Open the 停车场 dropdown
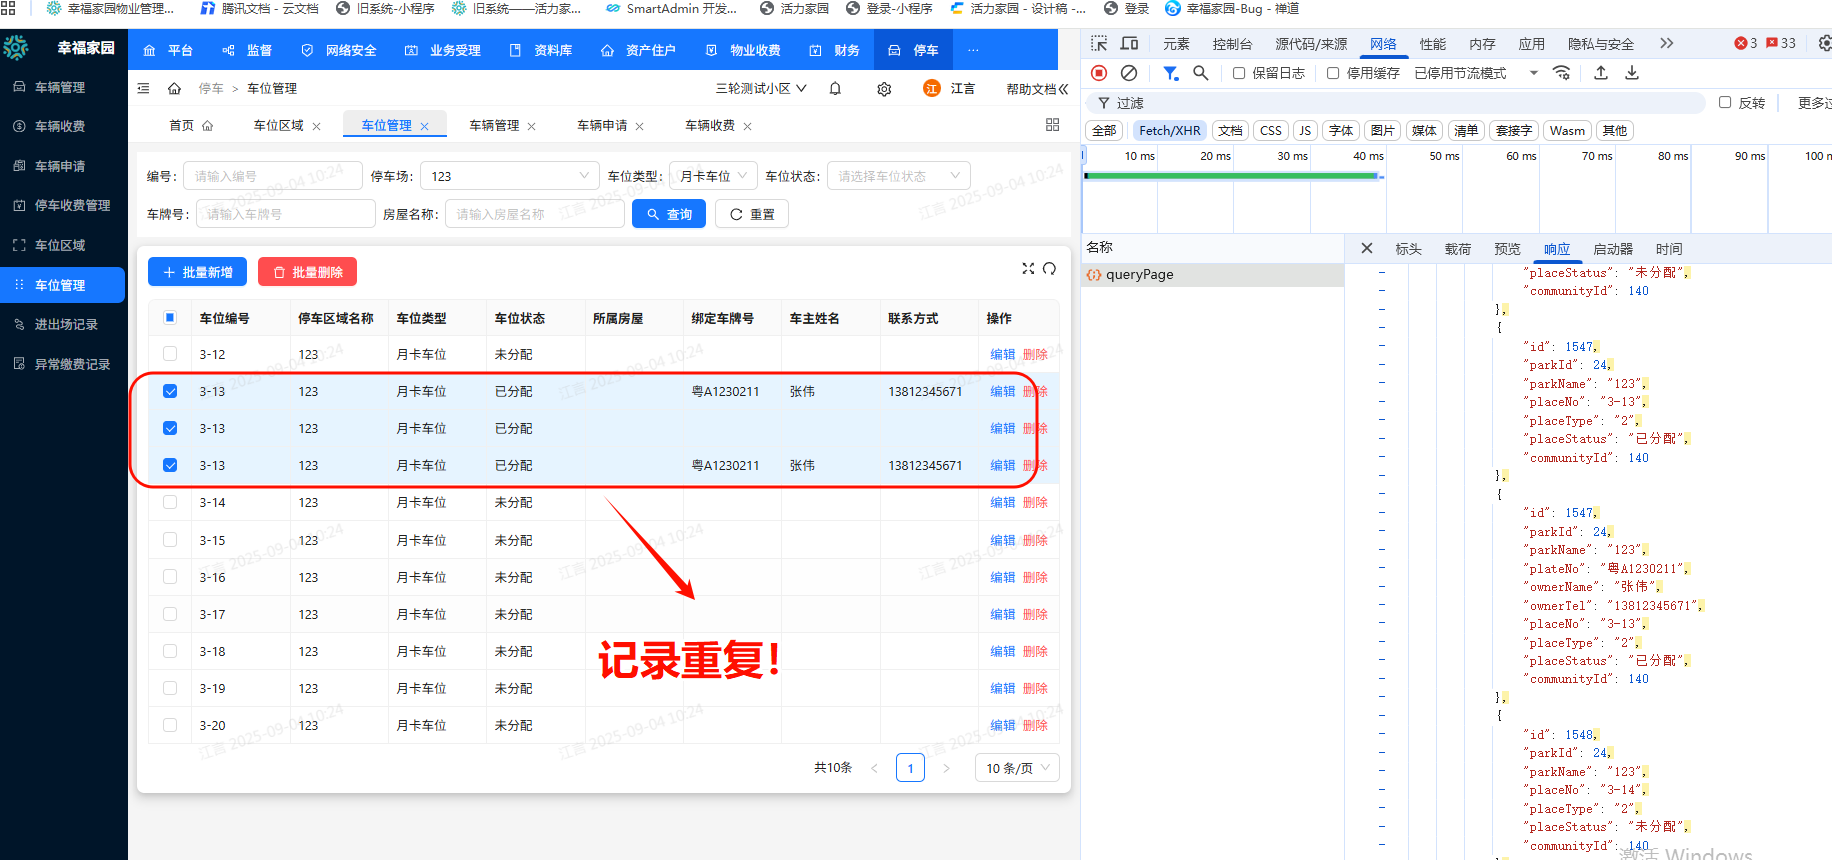 click(510, 176)
